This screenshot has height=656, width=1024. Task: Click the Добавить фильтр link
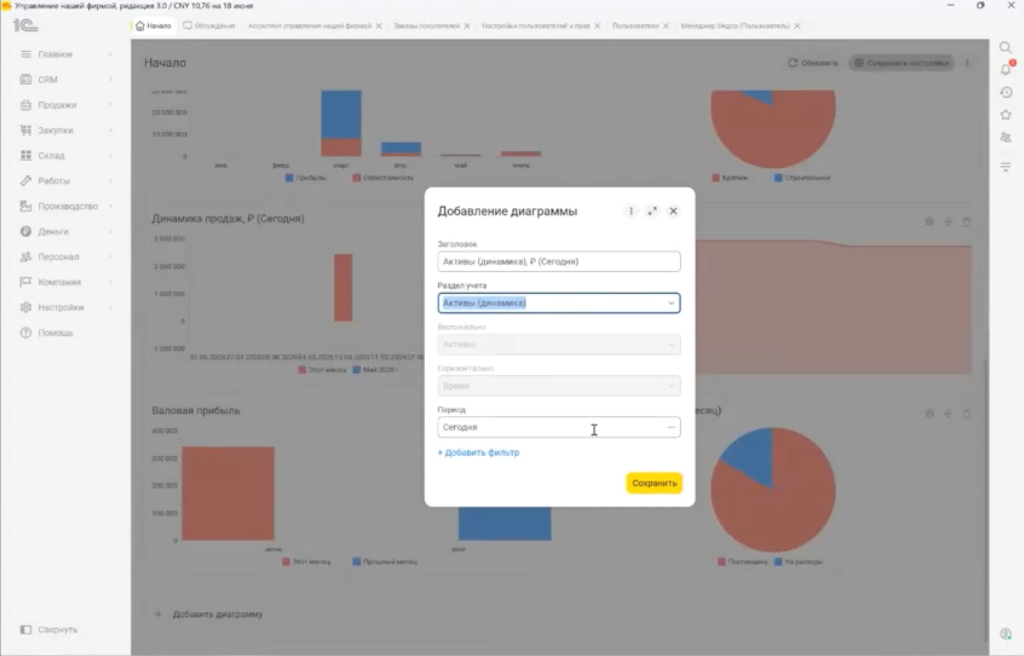coord(478,452)
